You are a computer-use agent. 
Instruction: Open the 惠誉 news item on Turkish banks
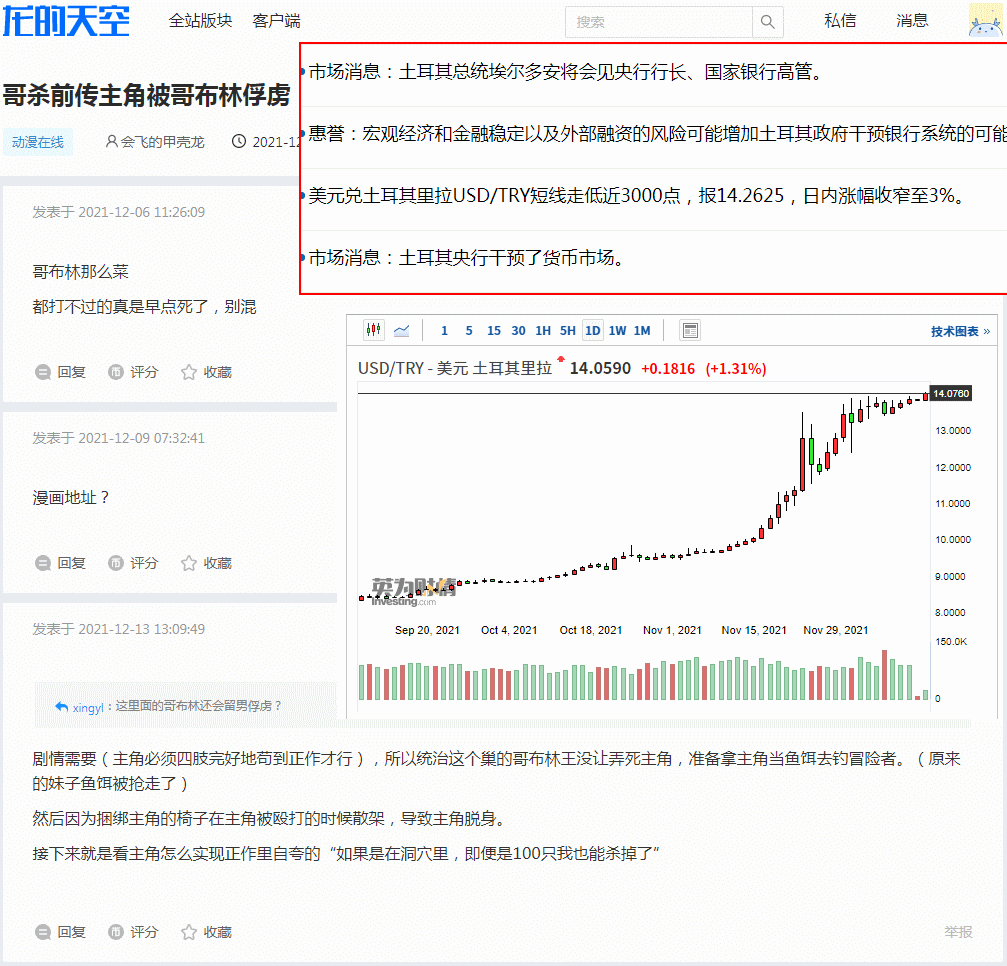coord(657,134)
